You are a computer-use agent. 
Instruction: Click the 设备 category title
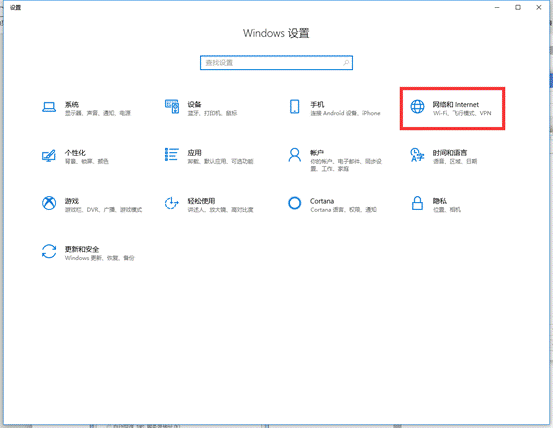coord(194,104)
